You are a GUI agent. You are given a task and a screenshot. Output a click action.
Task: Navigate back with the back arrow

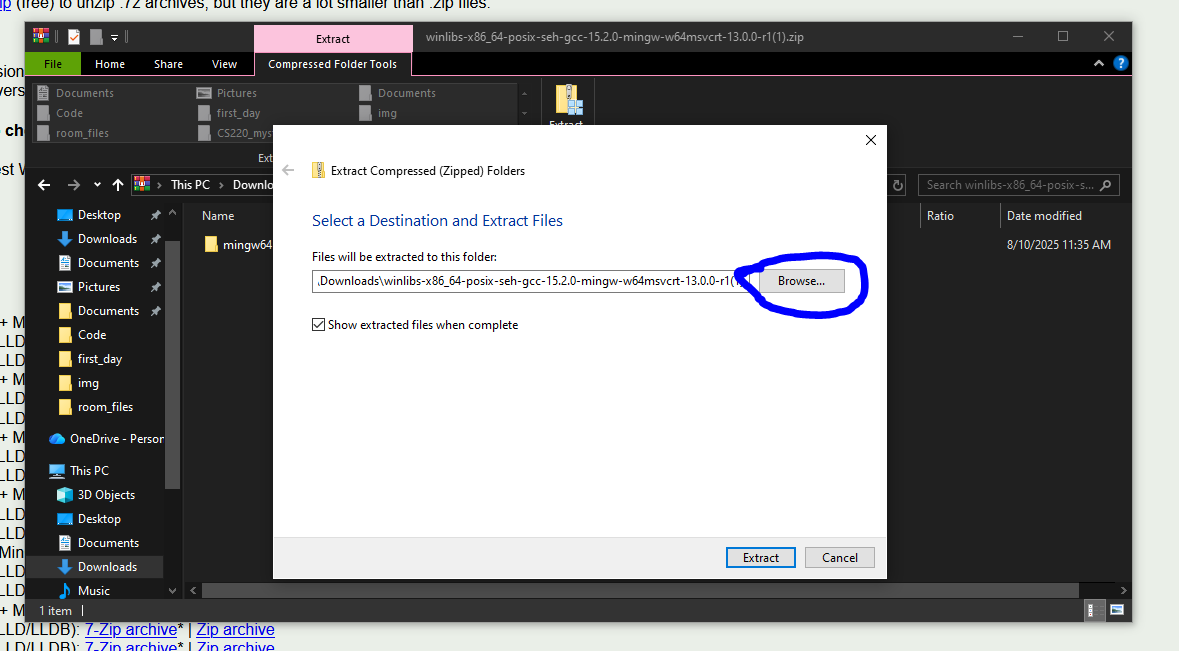[x=42, y=184]
